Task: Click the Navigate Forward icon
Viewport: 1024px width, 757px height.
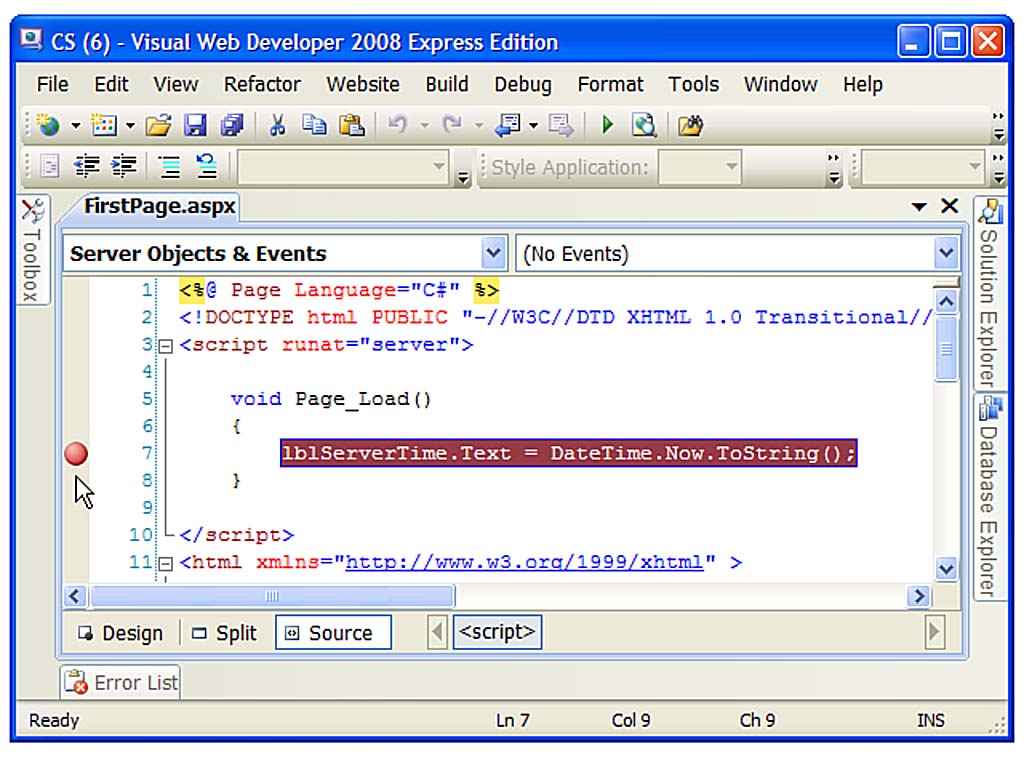Action: click(x=561, y=124)
